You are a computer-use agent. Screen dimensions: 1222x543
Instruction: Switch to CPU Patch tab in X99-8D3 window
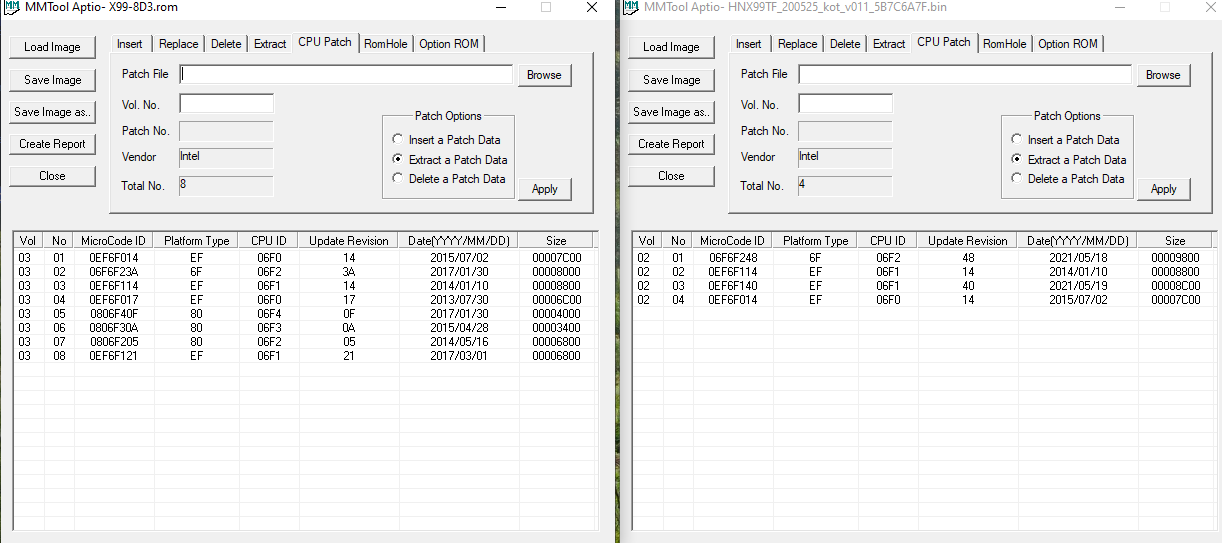(x=325, y=42)
